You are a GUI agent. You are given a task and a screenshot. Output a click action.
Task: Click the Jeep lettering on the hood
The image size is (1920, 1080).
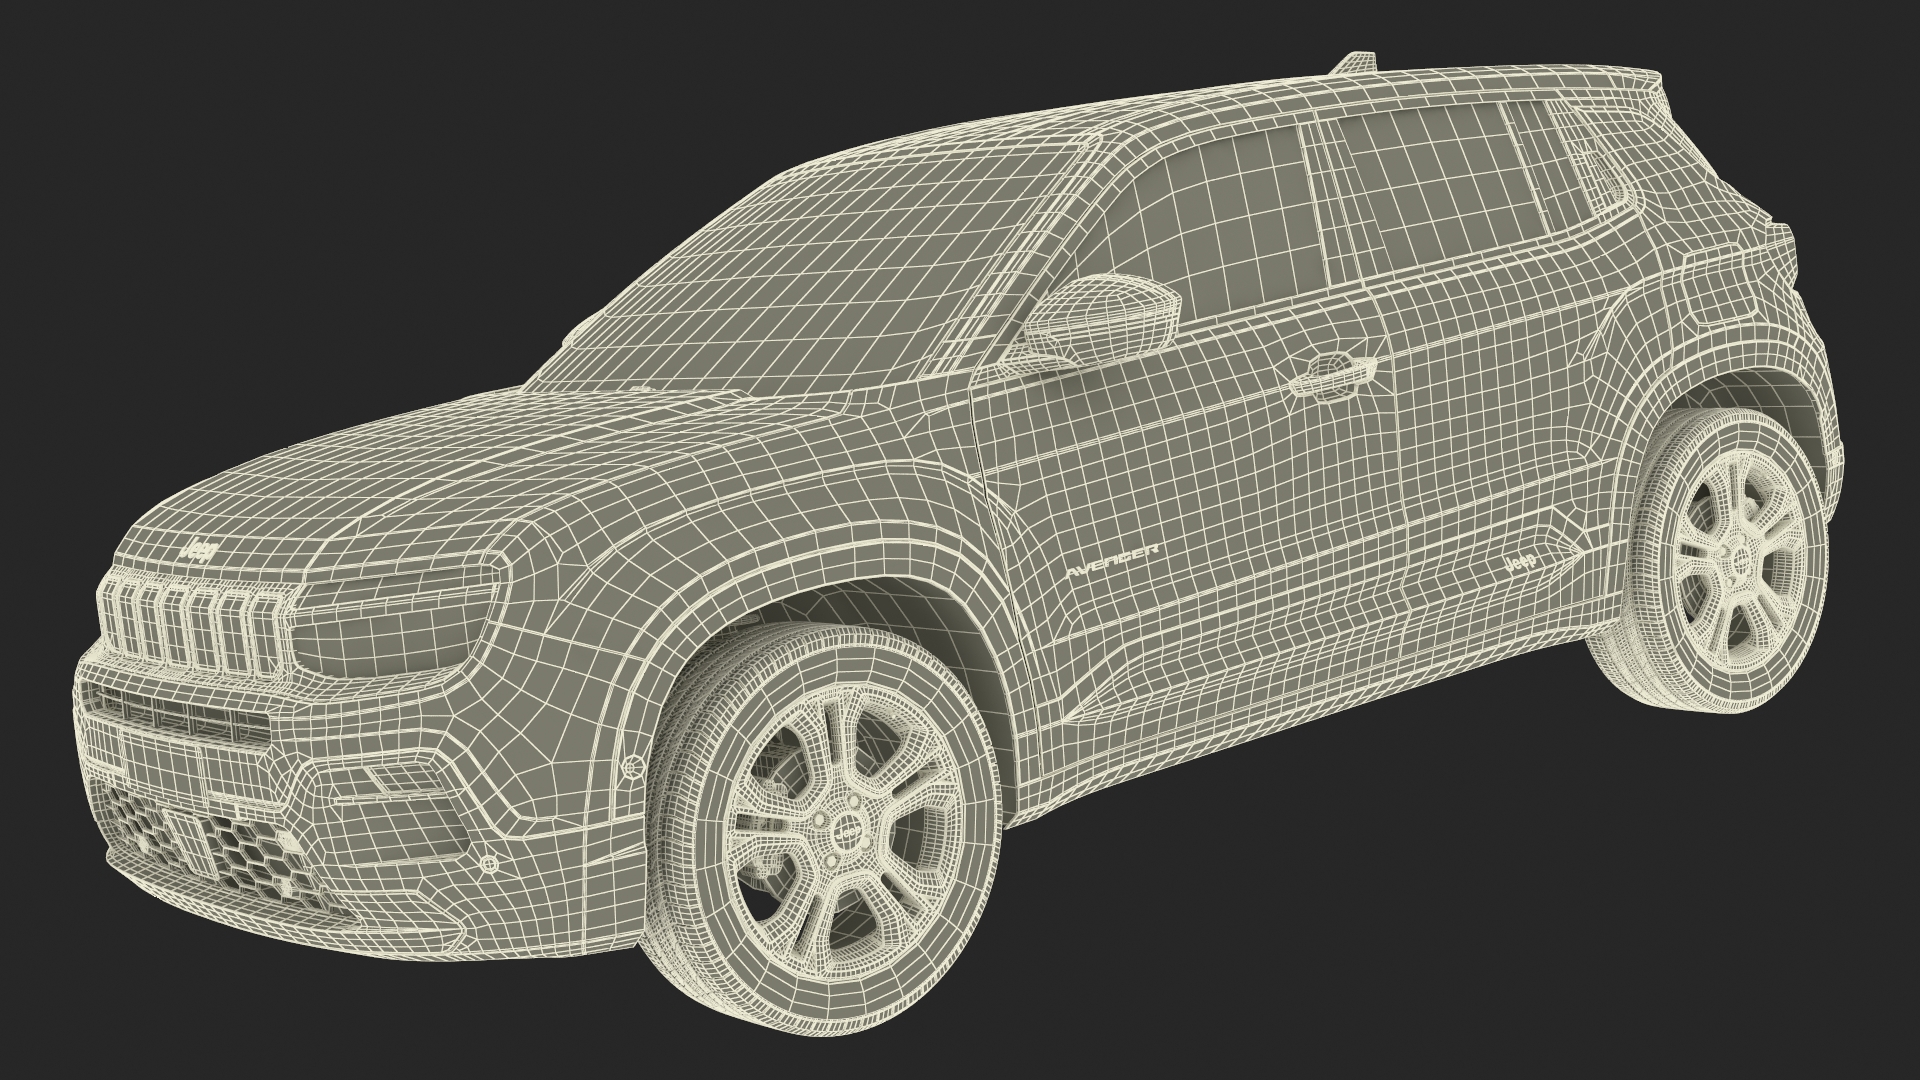[201, 552]
